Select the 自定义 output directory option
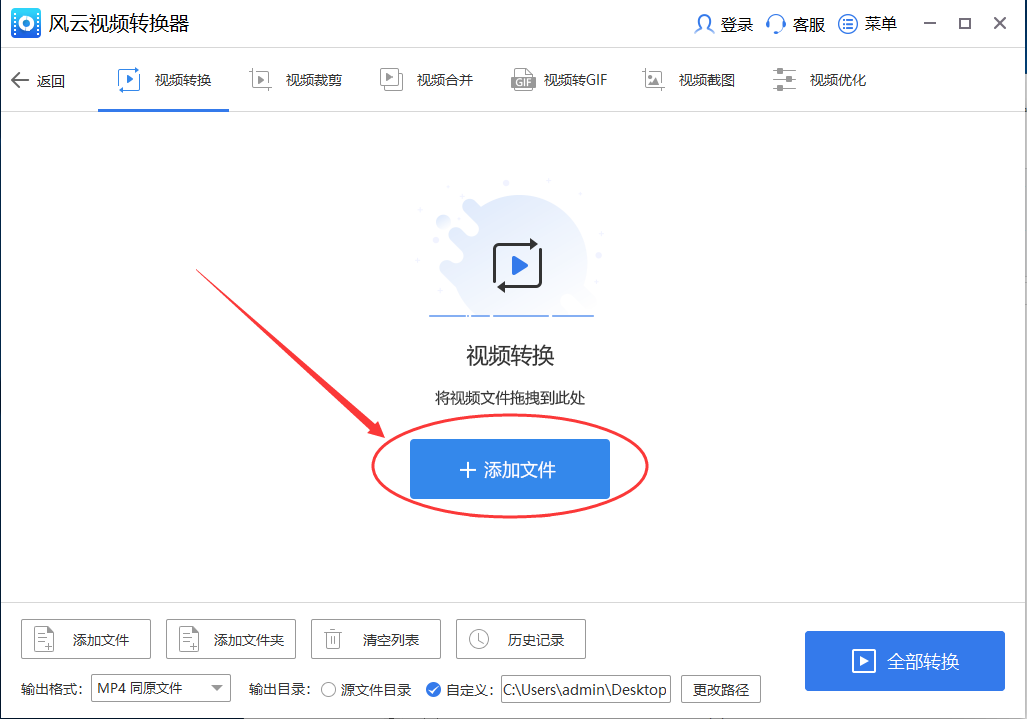This screenshot has height=719, width=1027. pyautogui.click(x=433, y=690)
